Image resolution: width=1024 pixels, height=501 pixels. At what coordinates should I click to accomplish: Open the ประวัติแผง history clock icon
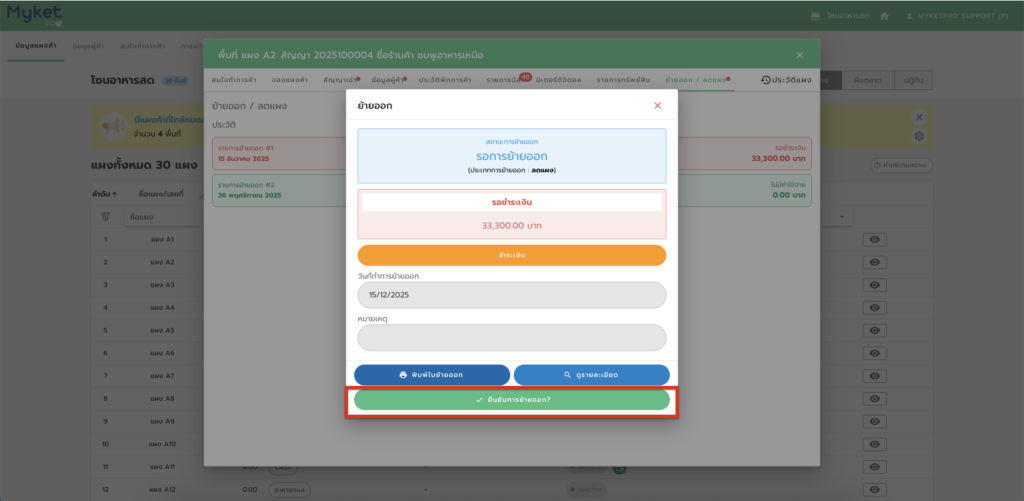(x=766, y=80)
